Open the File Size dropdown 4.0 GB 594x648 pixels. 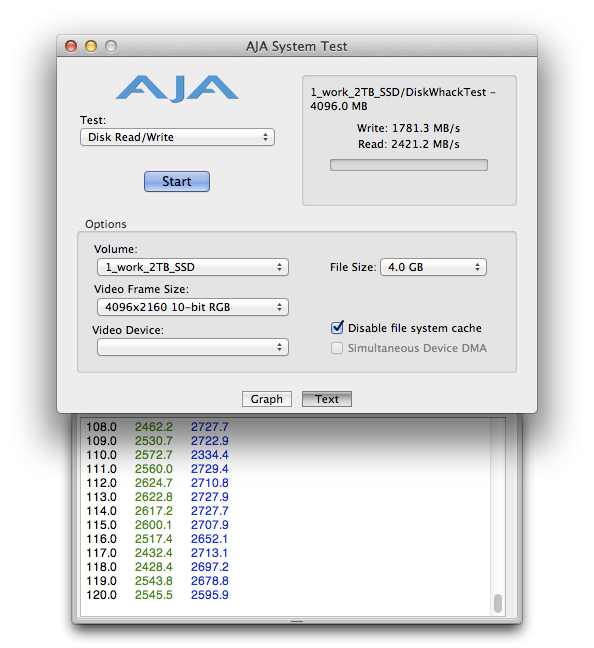pyautogui.click(x=433, y=267)
